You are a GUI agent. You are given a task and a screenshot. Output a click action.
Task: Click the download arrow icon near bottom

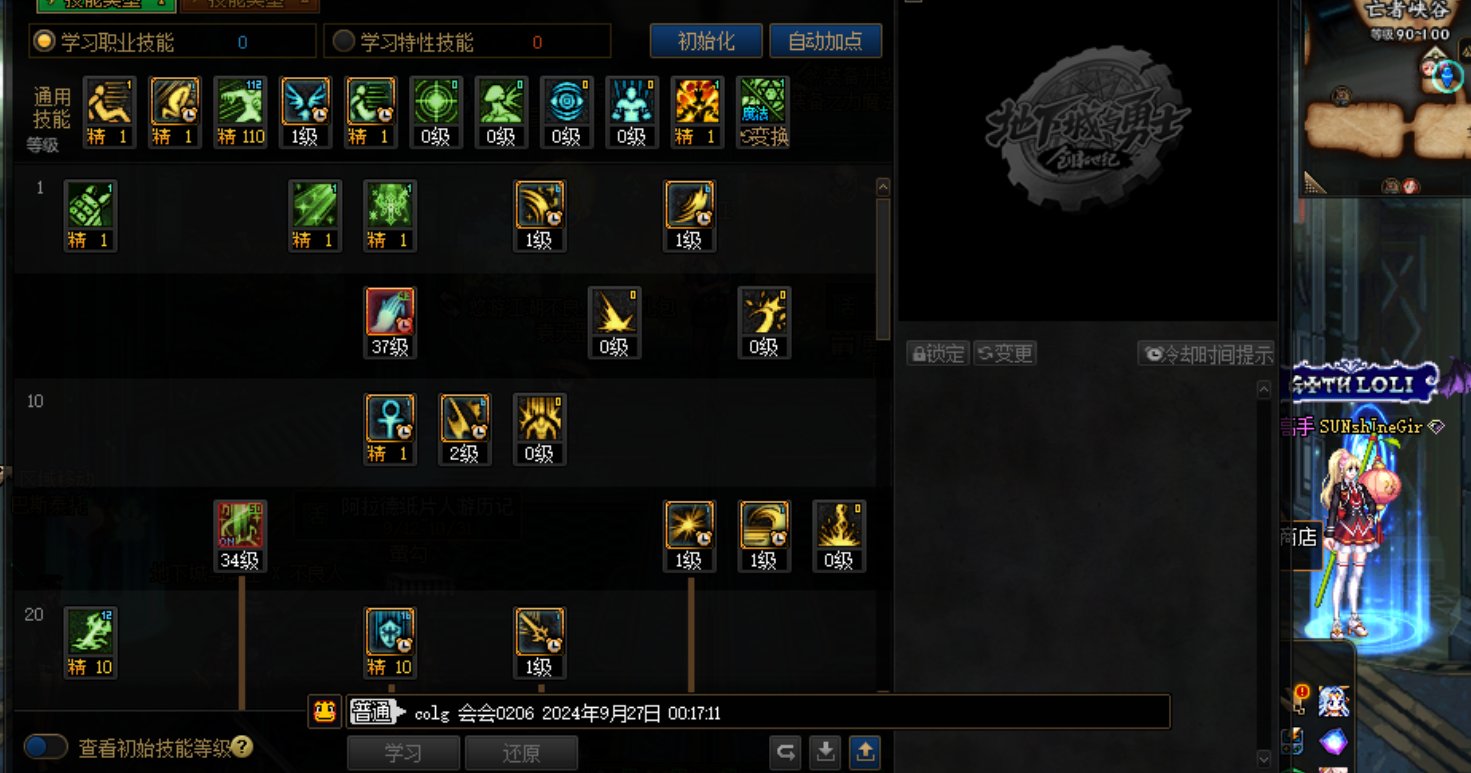pos(825,752)
